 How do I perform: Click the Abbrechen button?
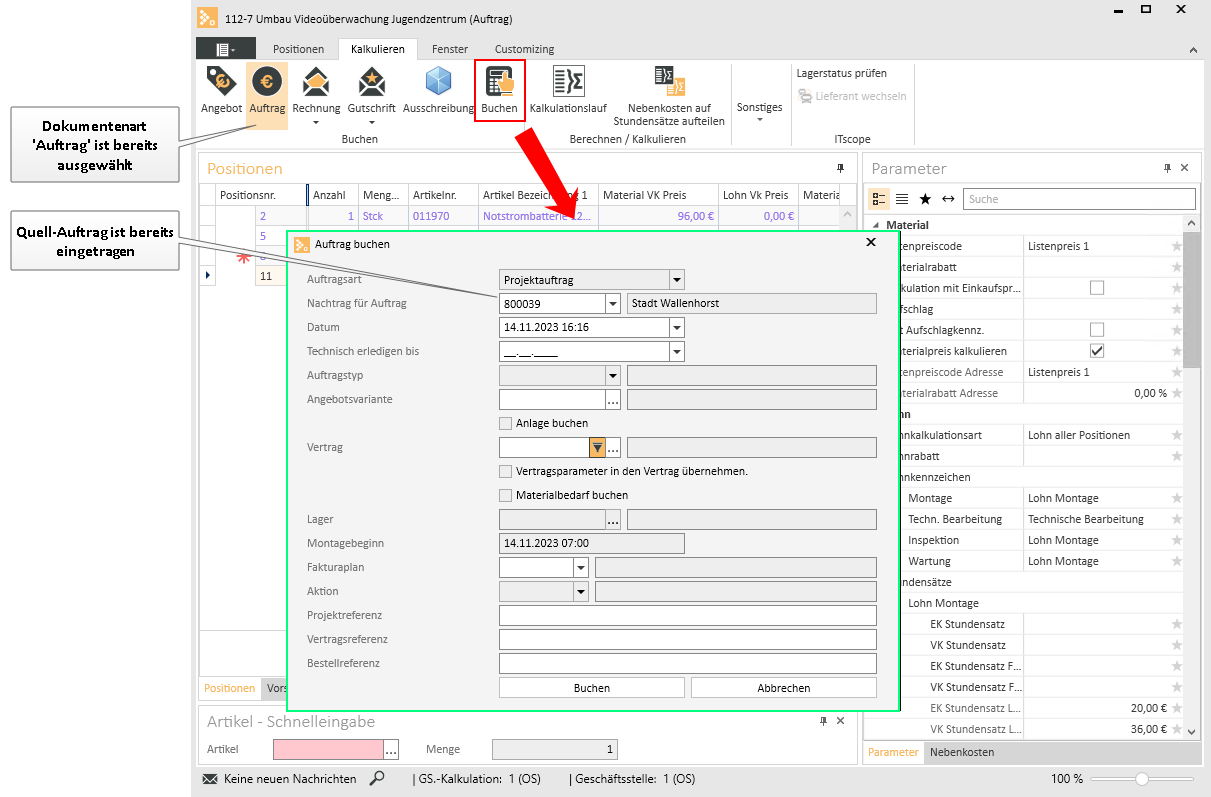[x=784, y=688]
